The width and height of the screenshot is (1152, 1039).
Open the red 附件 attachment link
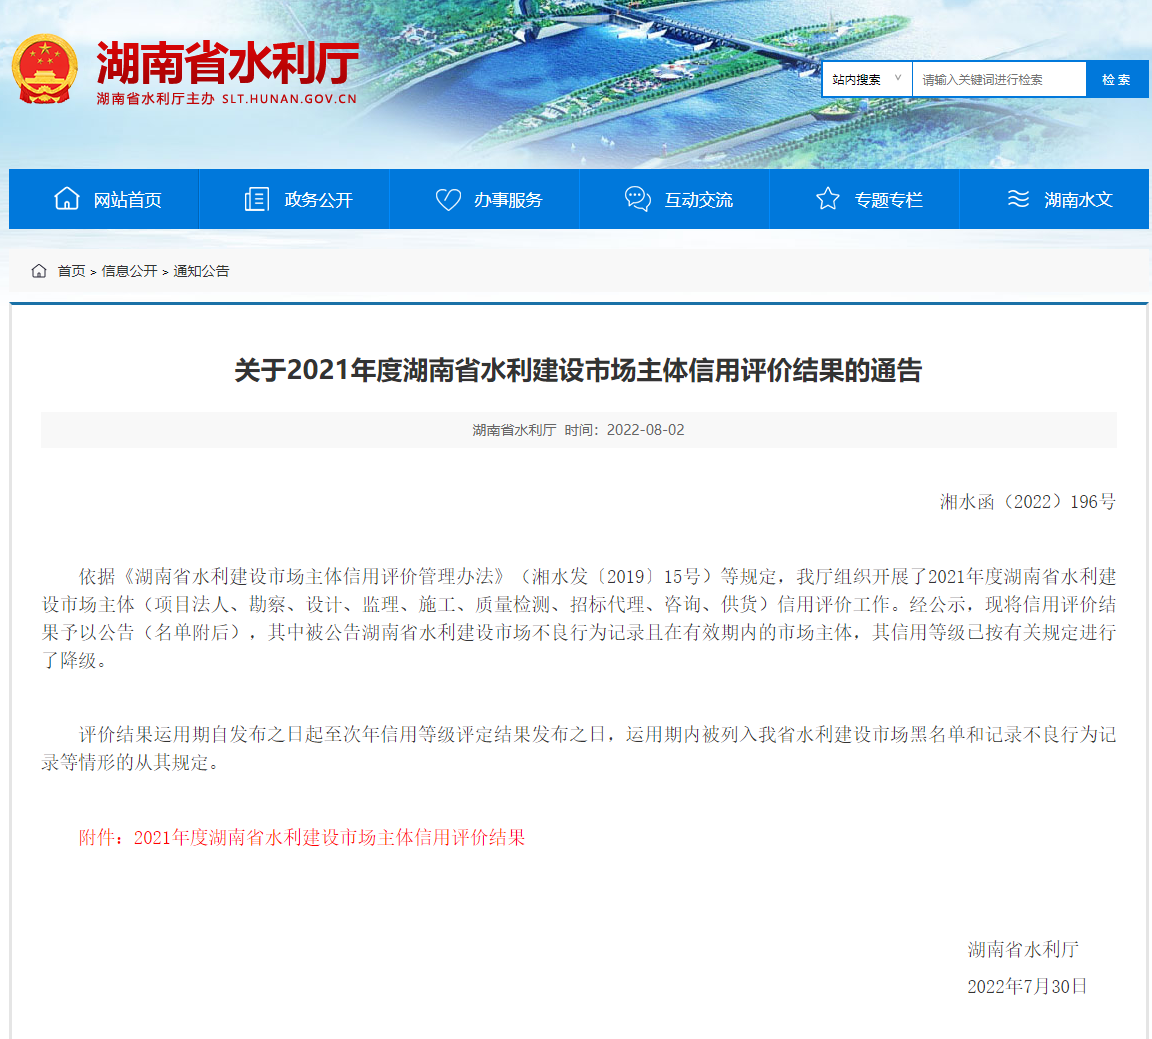point(329,837)
